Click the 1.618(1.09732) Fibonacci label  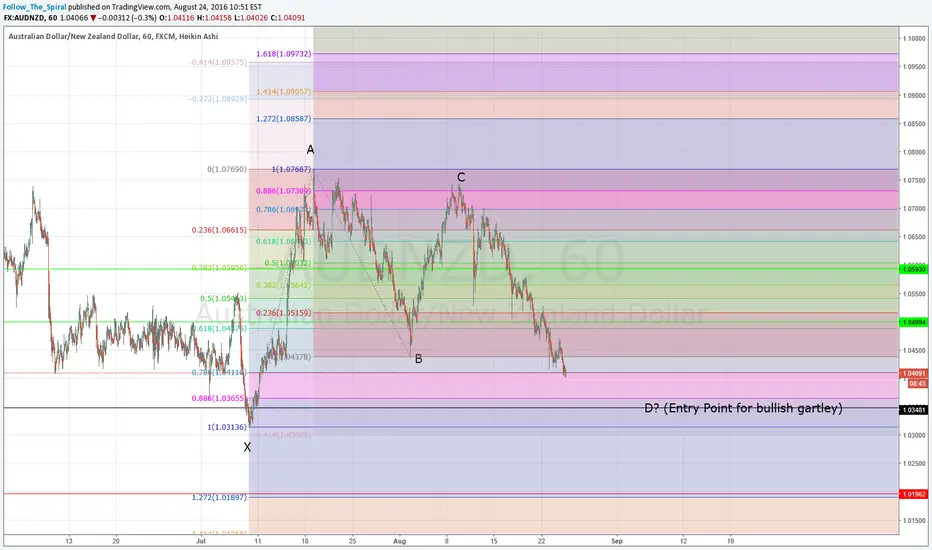pos(284,54)
